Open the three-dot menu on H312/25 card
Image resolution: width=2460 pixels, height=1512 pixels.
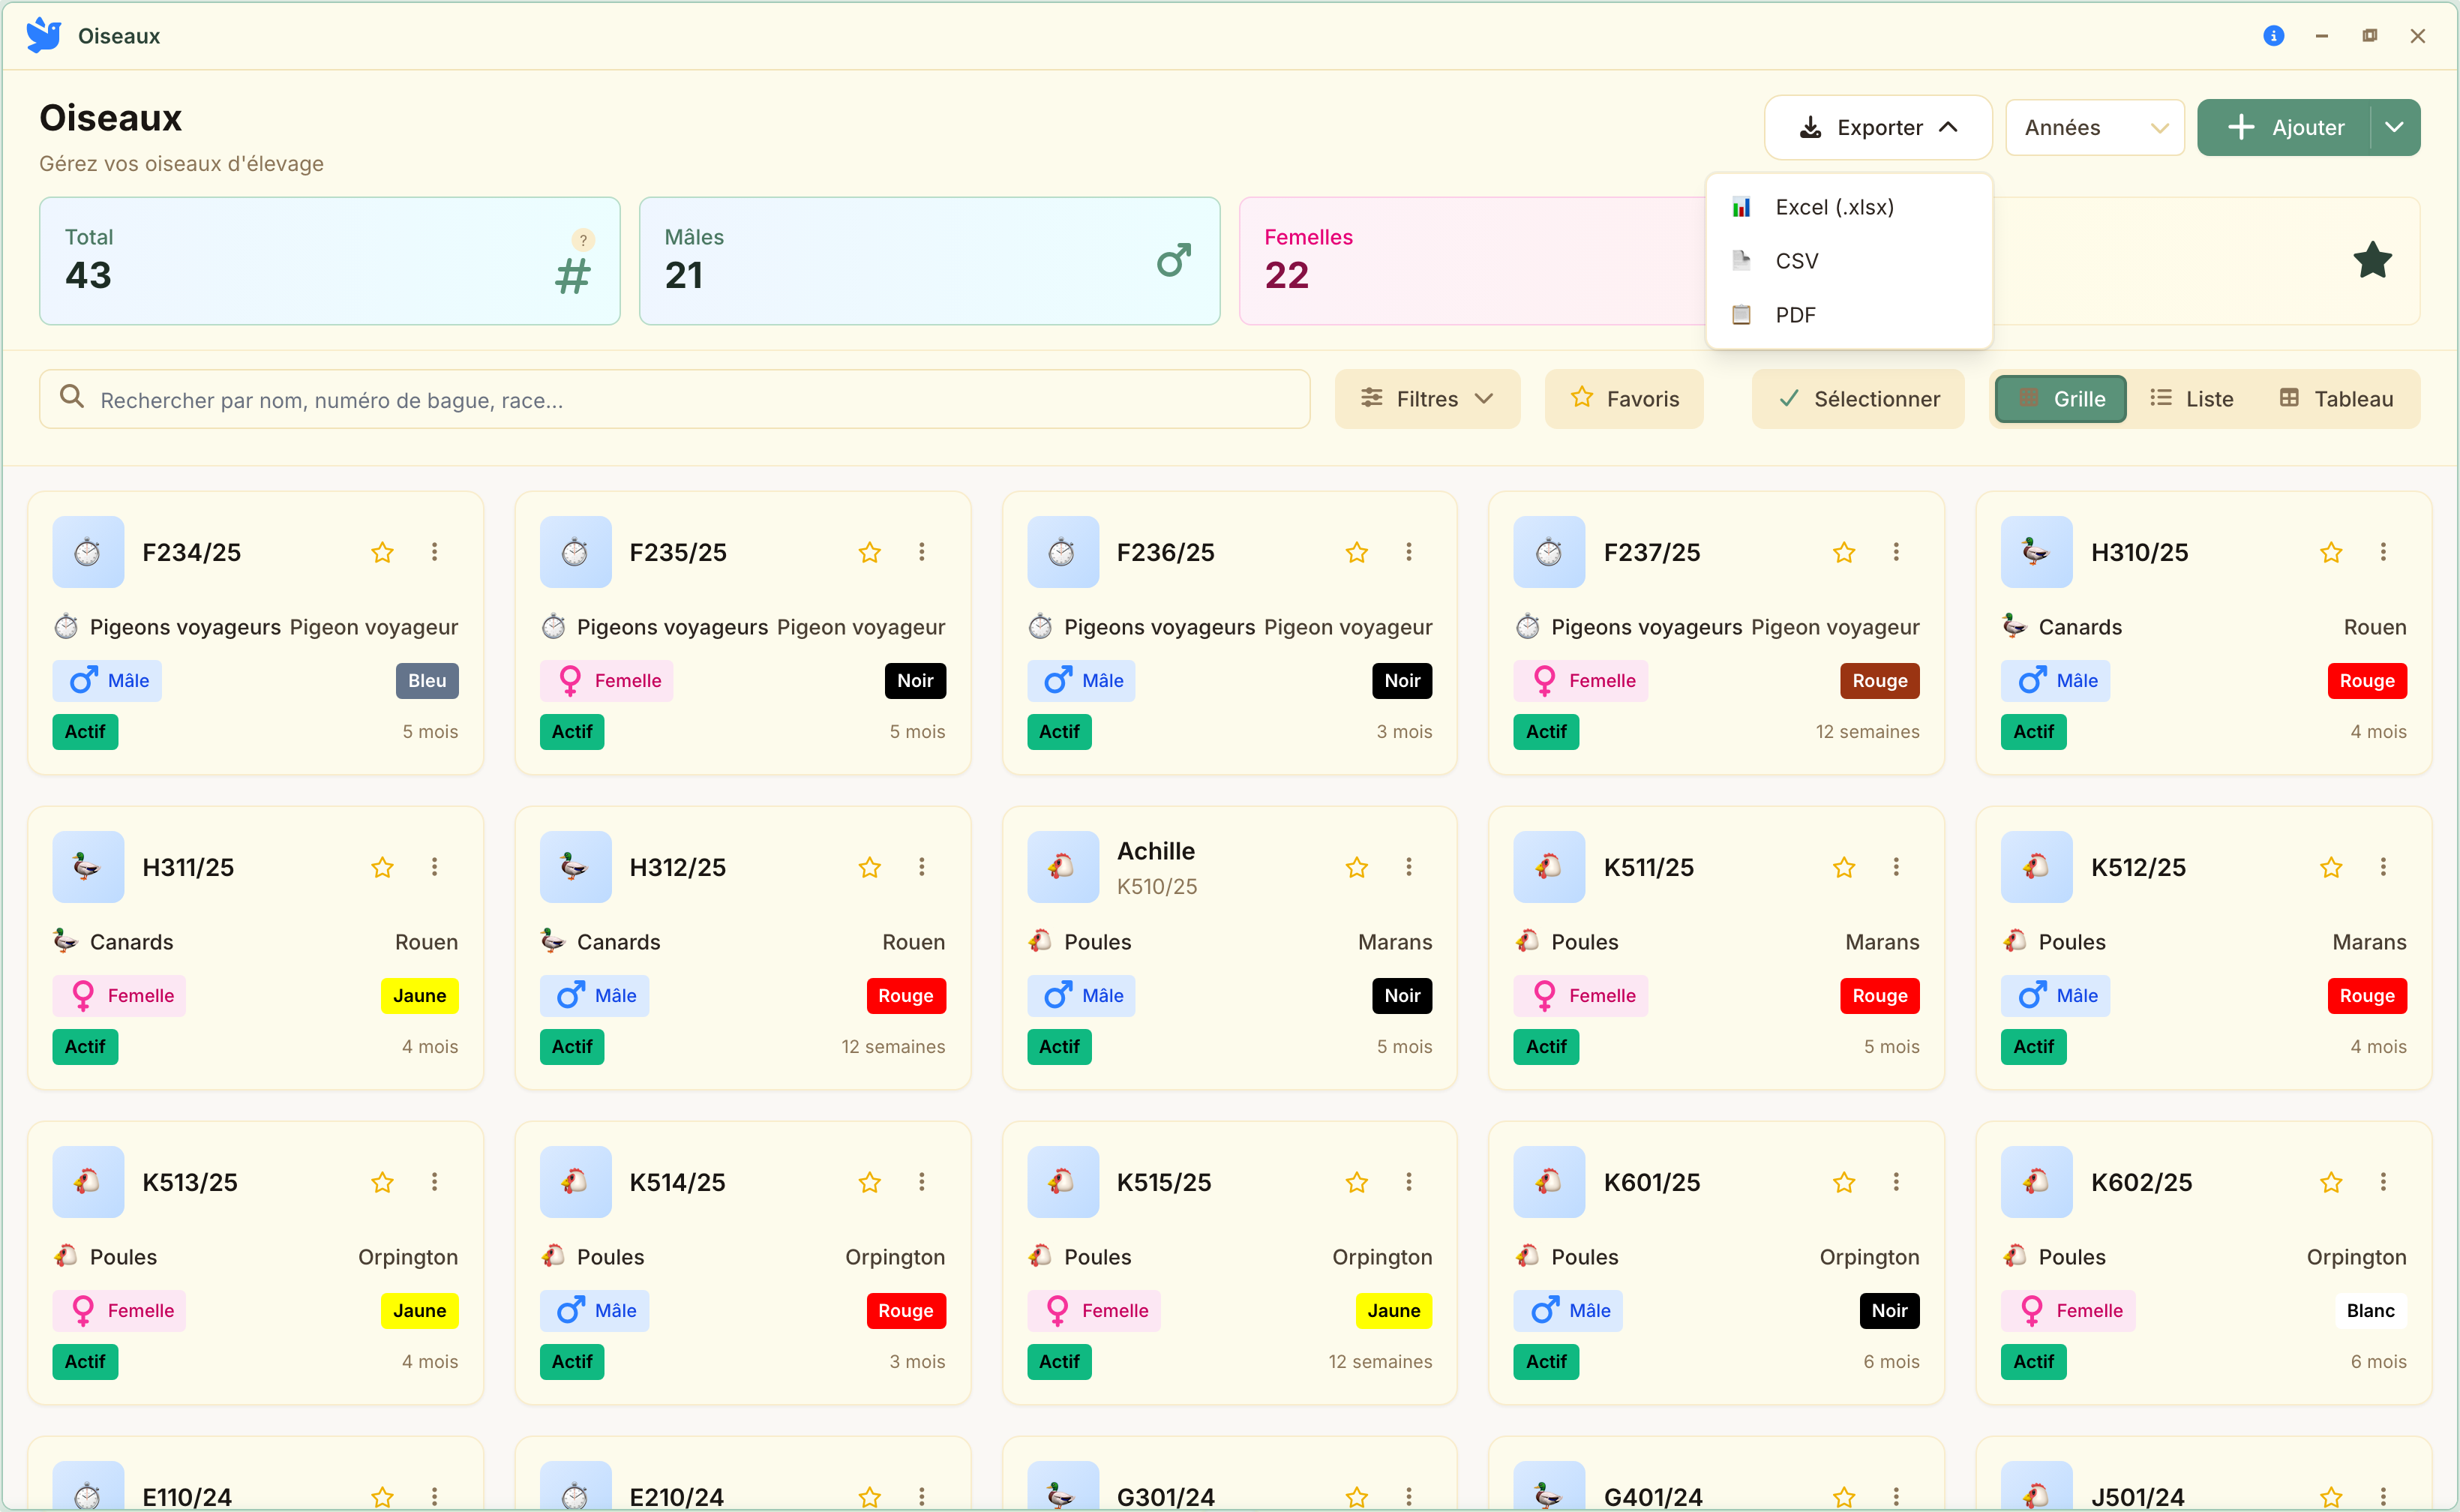click(921, 867)
